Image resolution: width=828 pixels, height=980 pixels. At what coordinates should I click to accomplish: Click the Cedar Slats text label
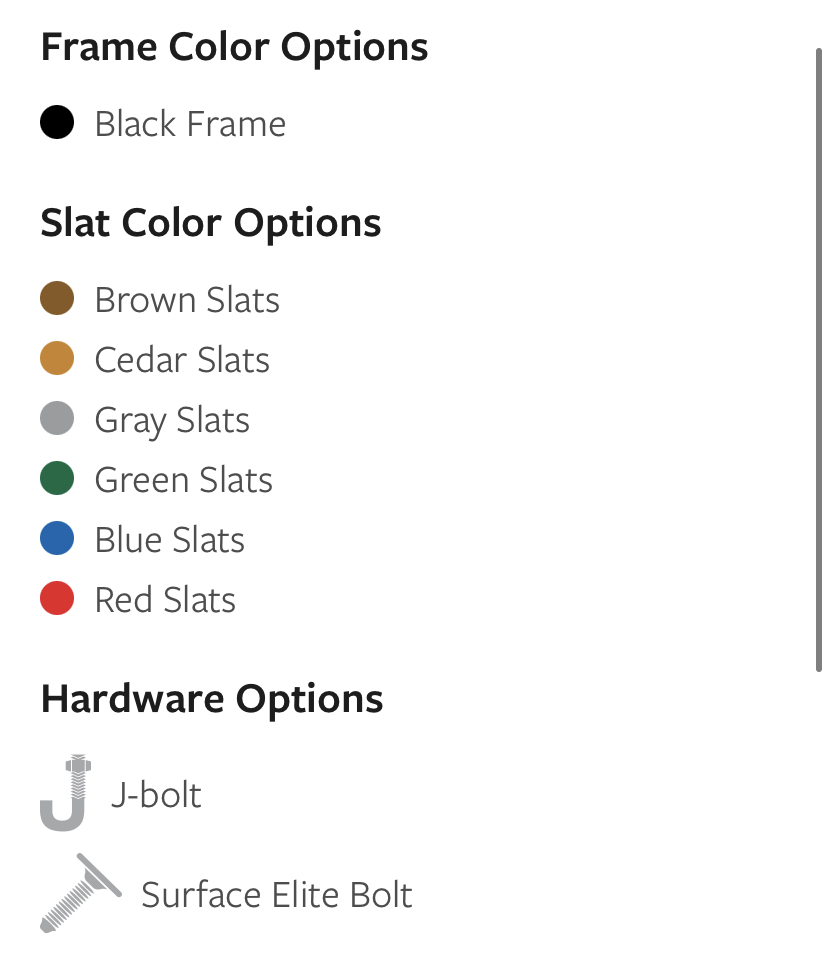coord(182,360)
